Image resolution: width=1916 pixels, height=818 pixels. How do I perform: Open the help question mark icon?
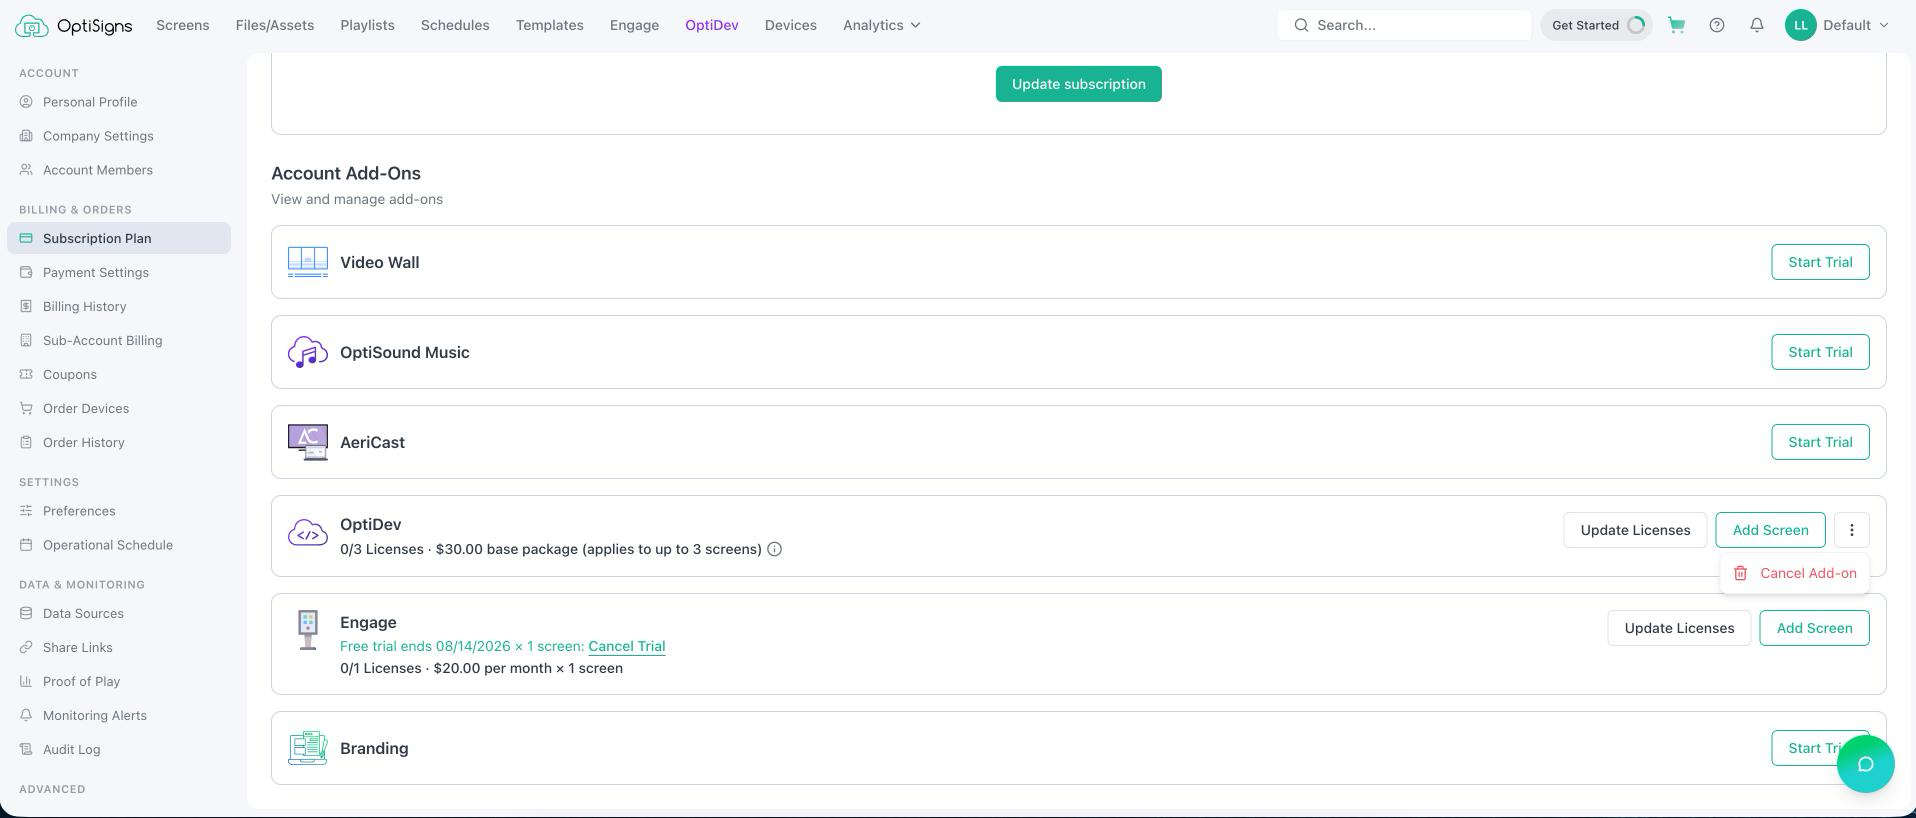point(1717,25)
